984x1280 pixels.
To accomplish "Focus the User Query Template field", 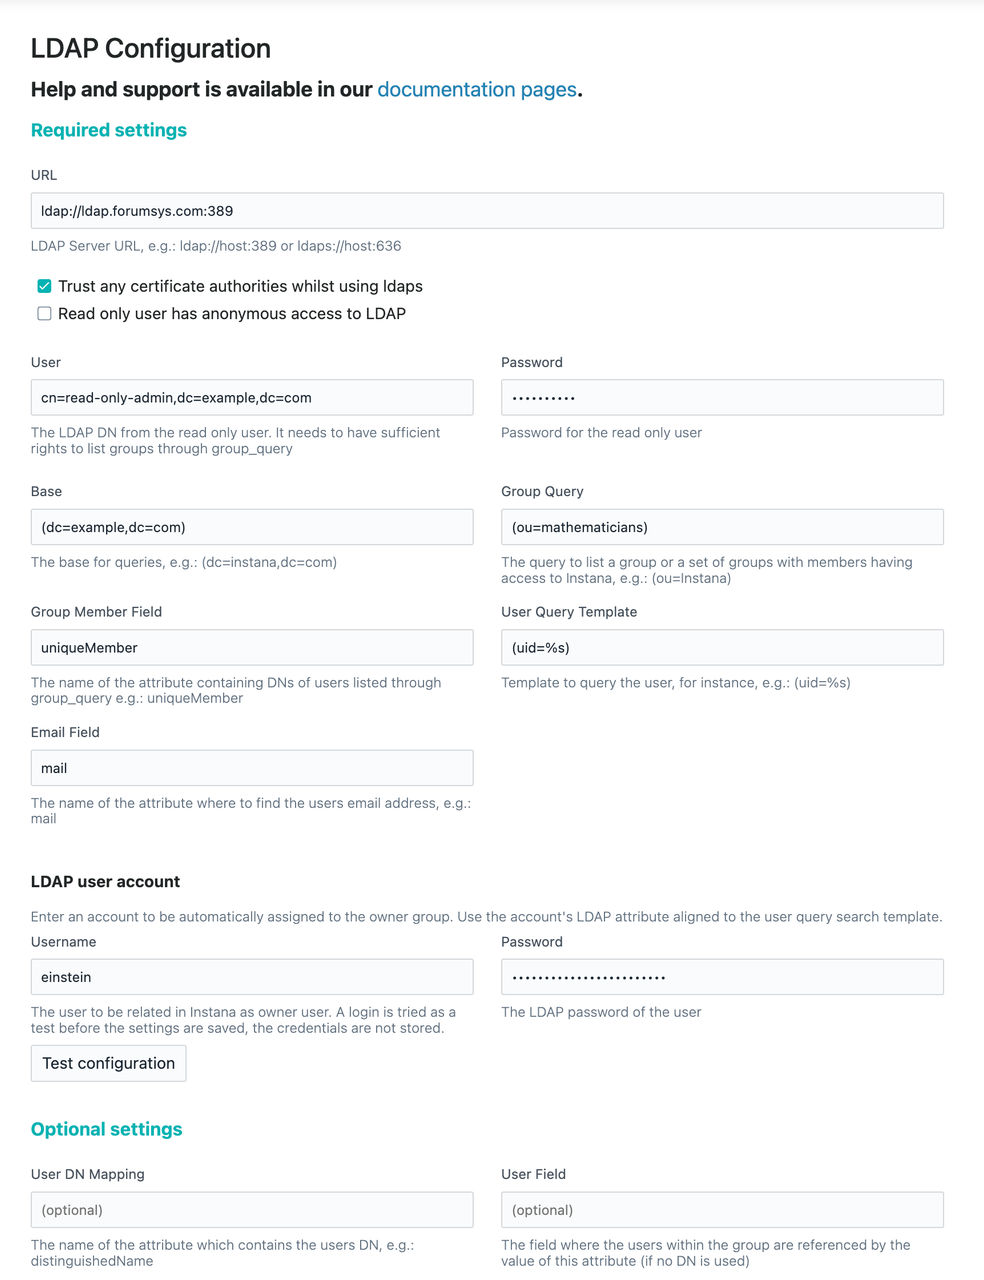I will tap(722, 648).
